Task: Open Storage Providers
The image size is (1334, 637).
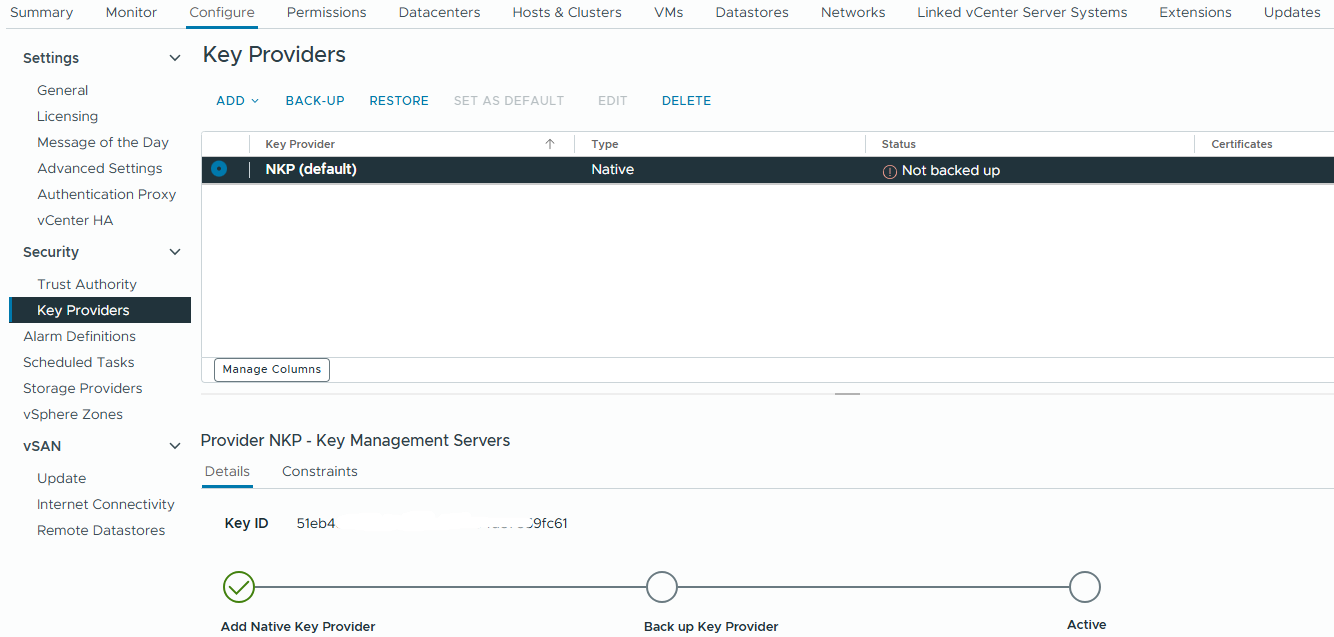Action: [x=83, y=388]
